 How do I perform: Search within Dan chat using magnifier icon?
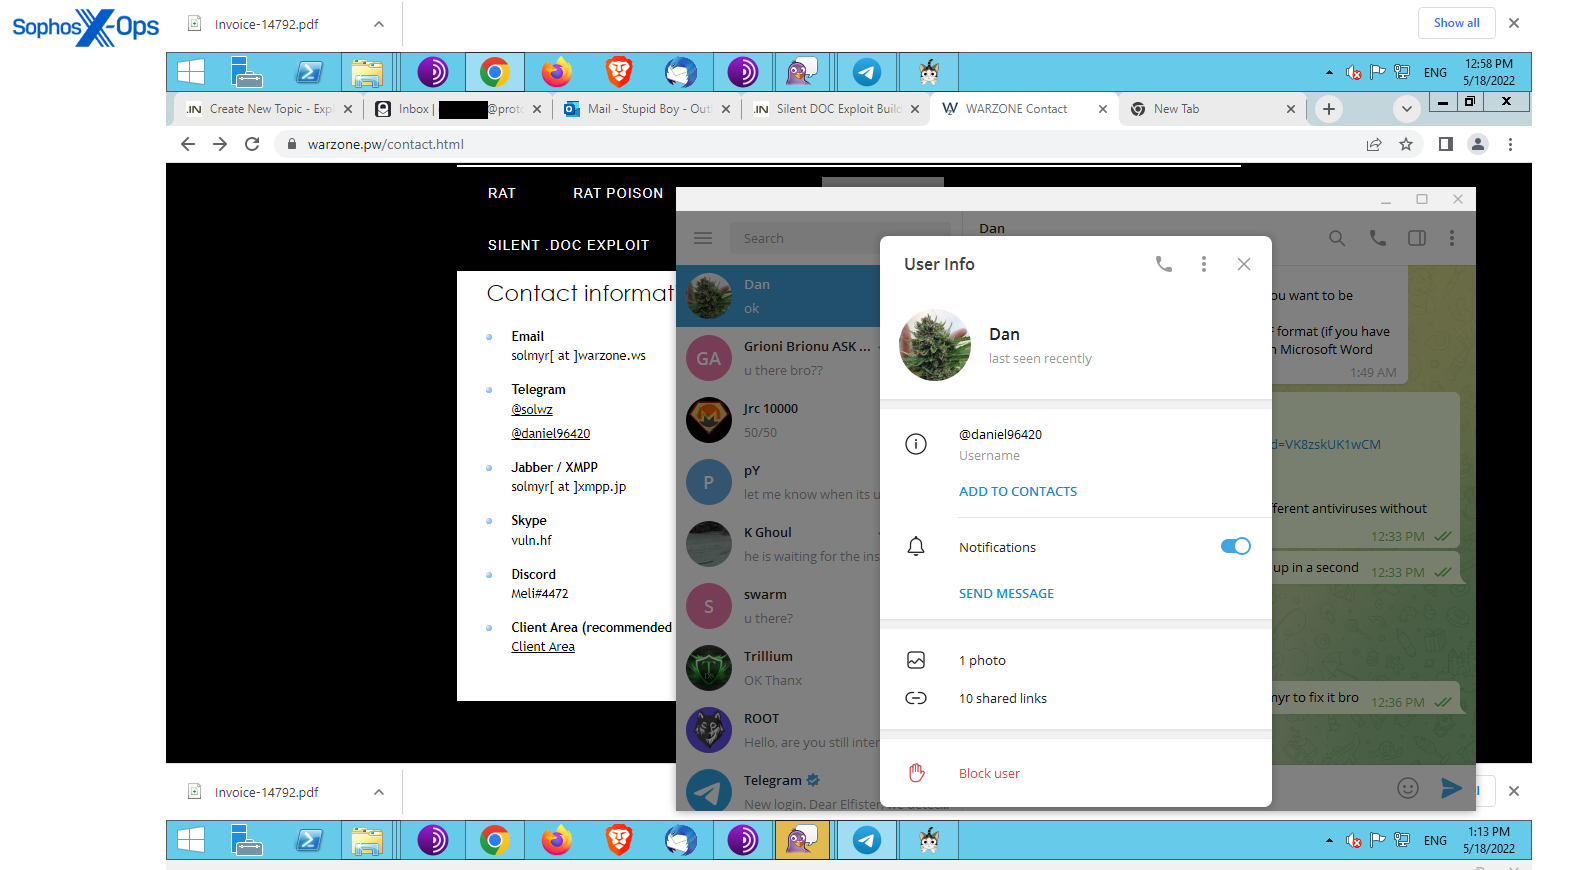[x=1337, y=238]
